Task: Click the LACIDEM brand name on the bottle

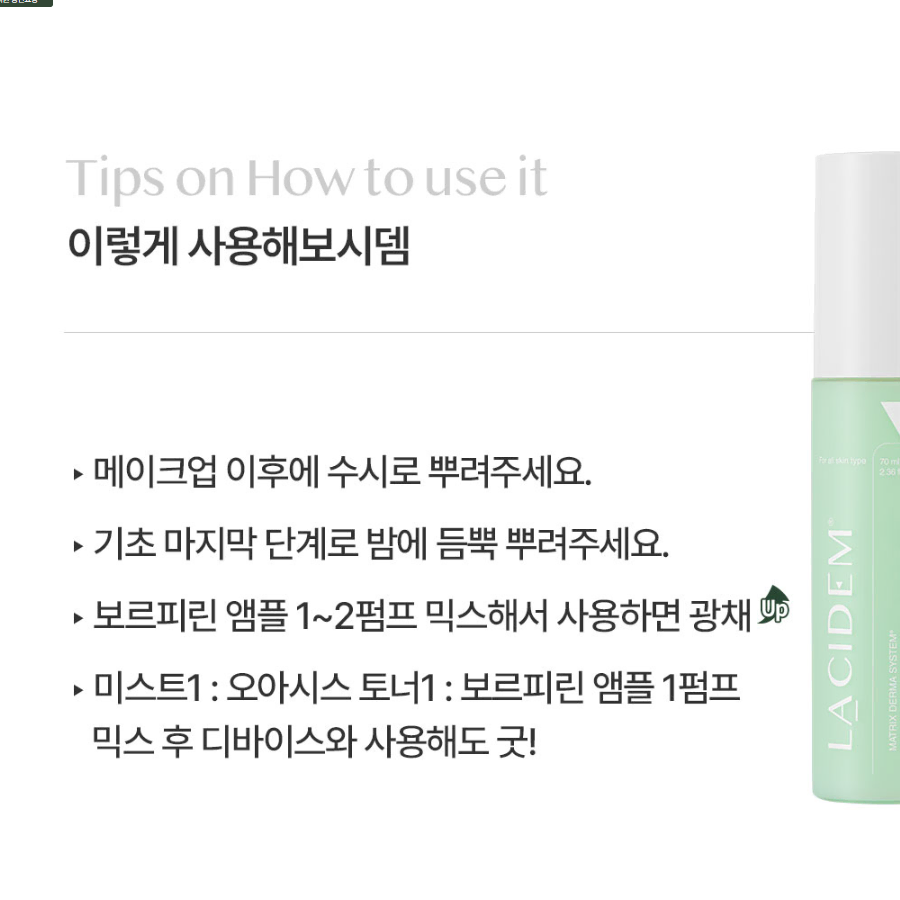Action: [841, 638]
